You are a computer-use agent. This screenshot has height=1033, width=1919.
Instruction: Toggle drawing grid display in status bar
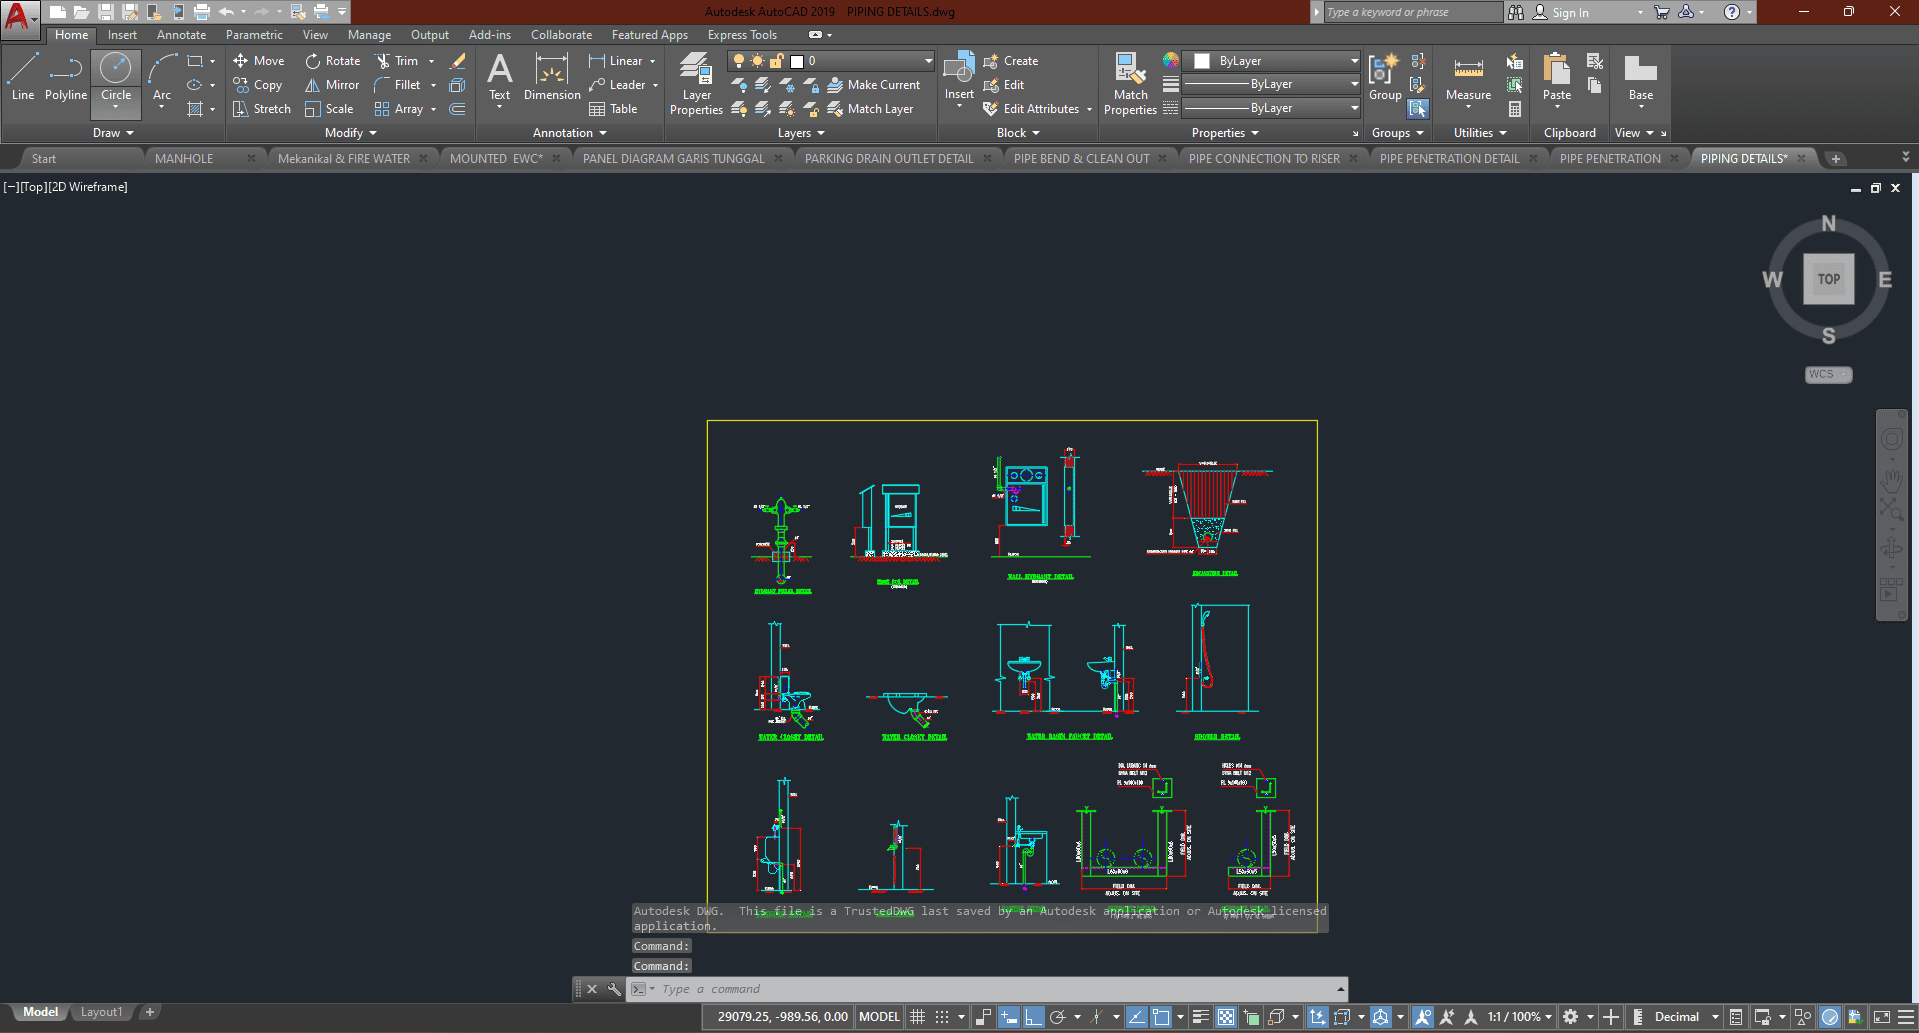coord(917,1017)
